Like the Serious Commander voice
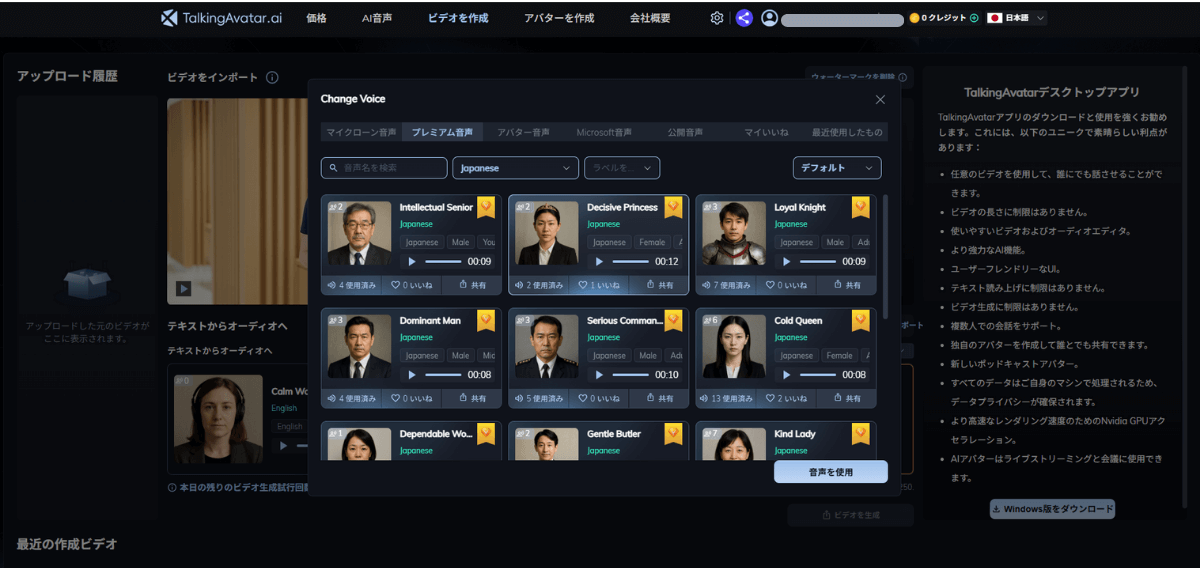The width and height of the screenshot is (1200, 568). pos(603,398)
